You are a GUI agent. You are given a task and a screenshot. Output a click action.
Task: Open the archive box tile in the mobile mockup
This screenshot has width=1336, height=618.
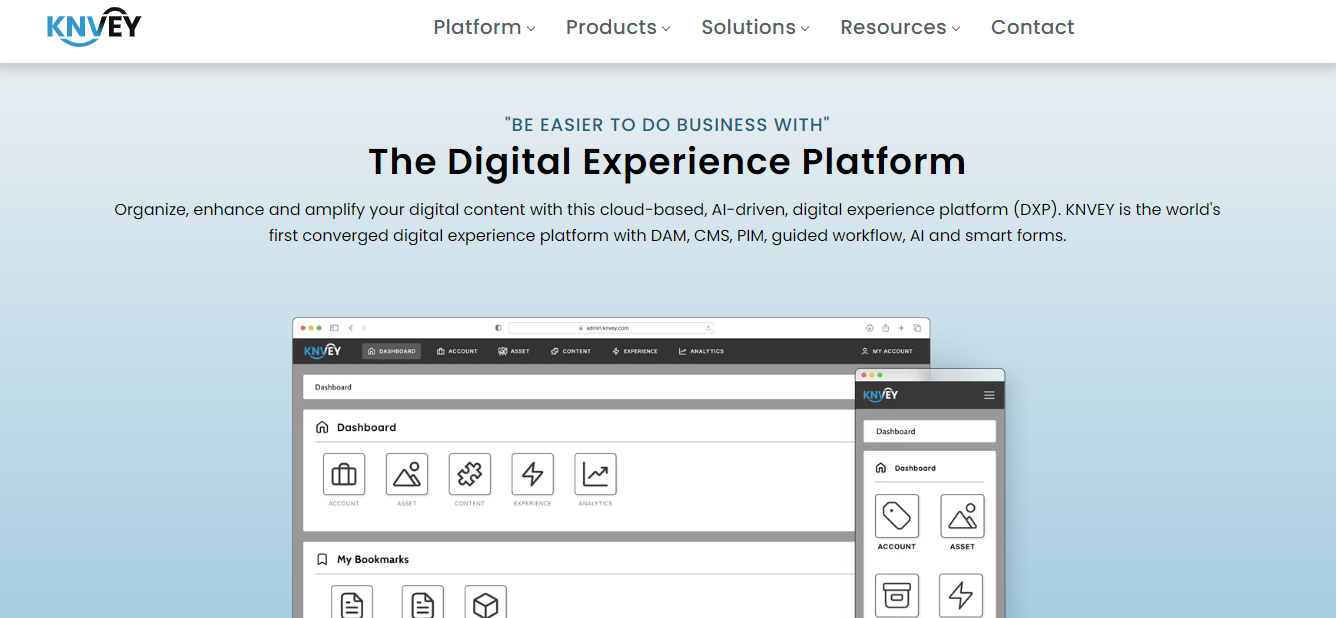(x=897, y=595)
